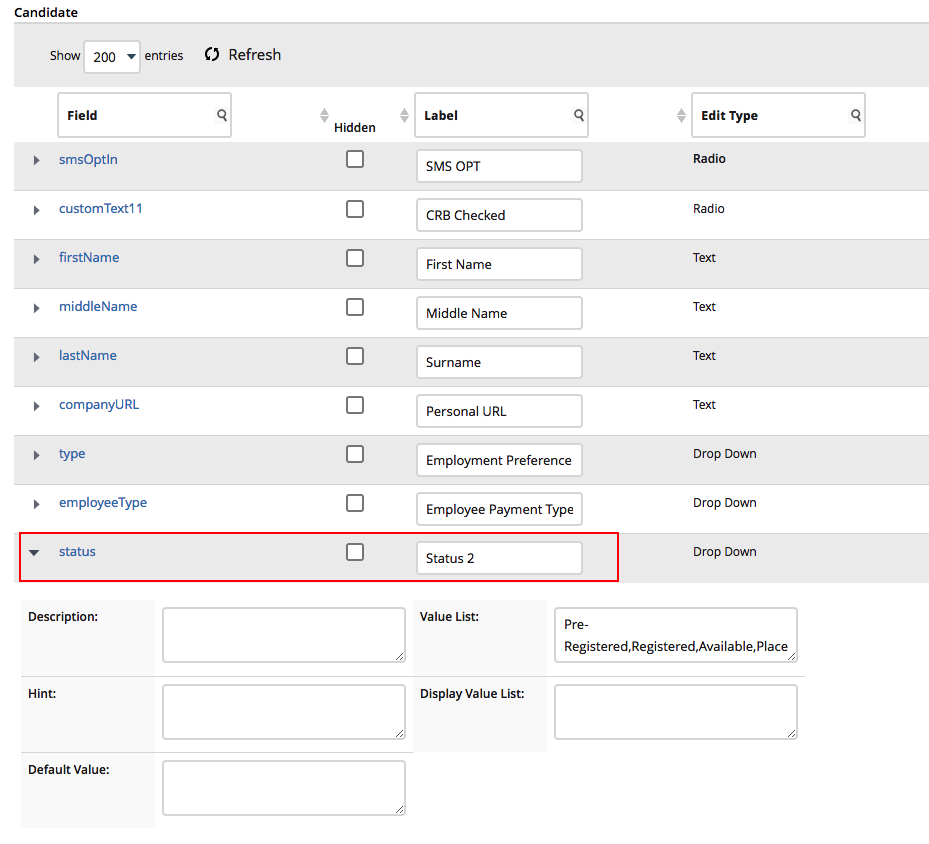Expand the employeeType row
This screenshot has height=844, width=929.
click(37, 504)
